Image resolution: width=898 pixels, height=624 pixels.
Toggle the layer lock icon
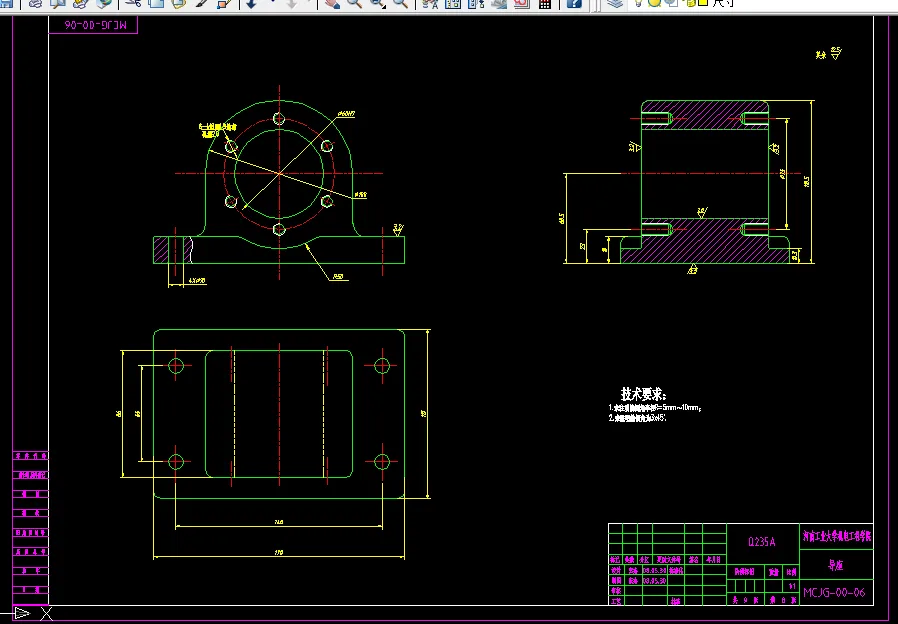pos(690,2)
